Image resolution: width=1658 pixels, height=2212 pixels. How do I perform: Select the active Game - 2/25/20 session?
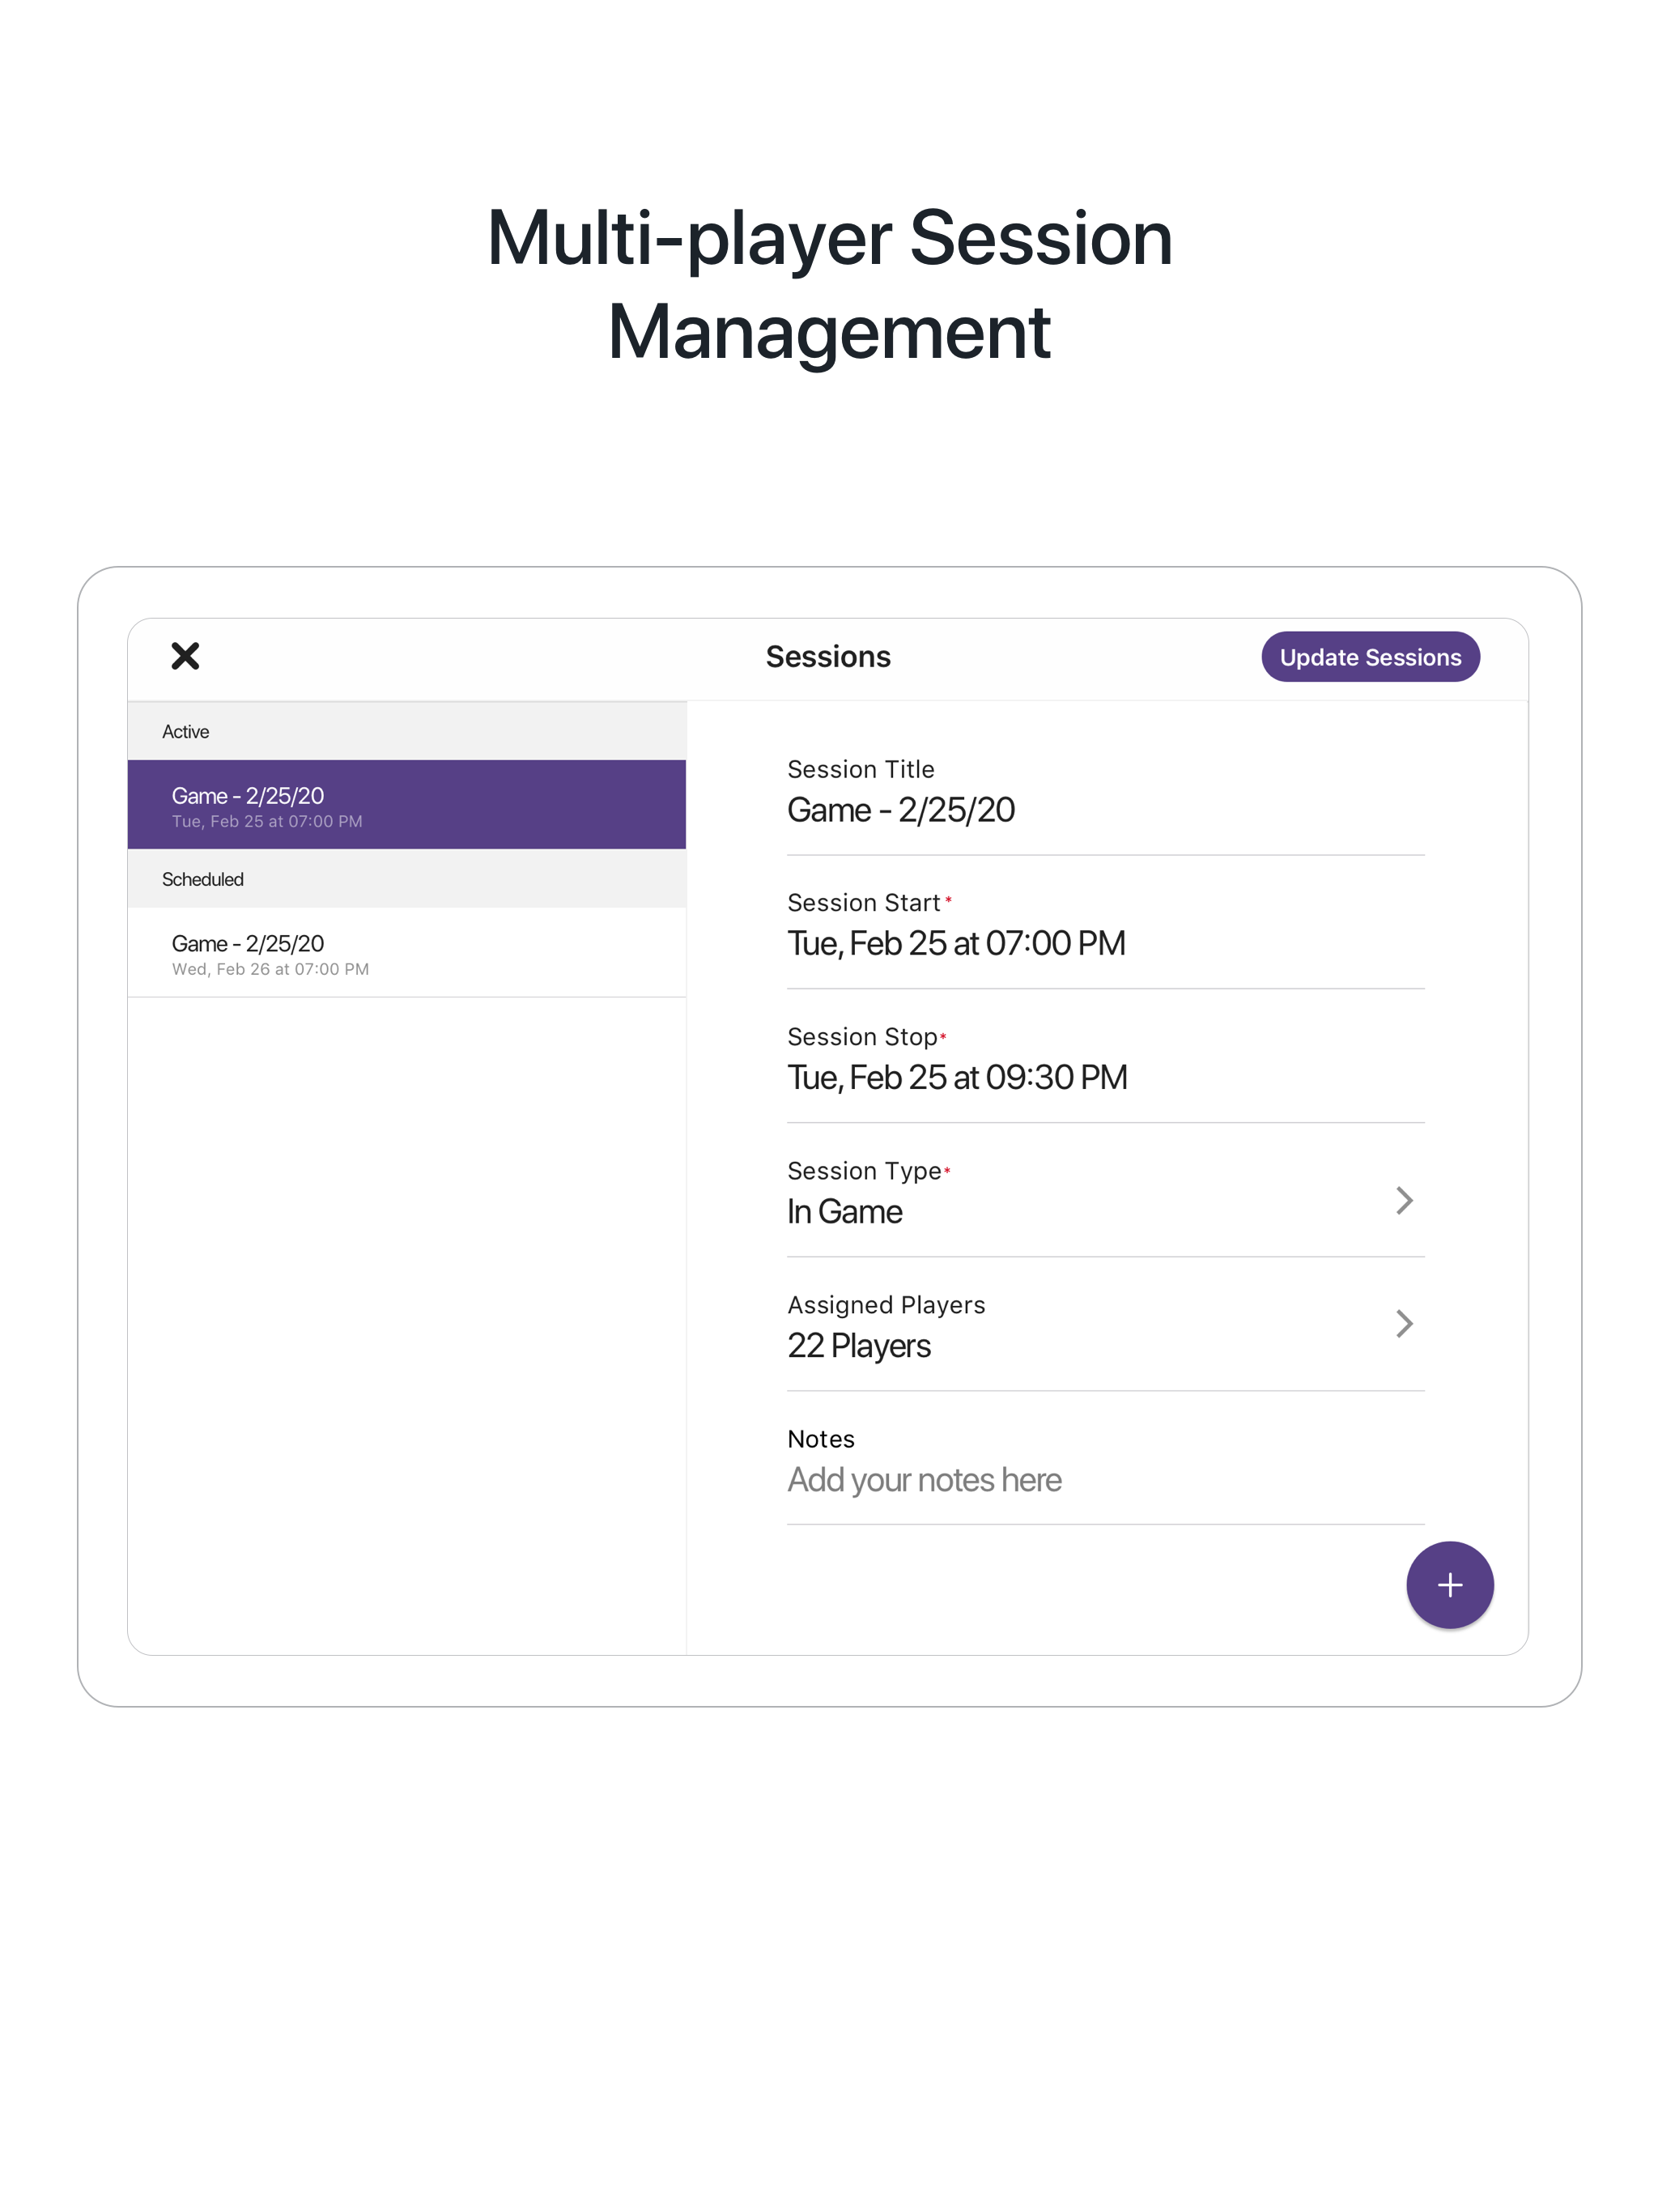pyautogui.click(x=406, y=805)
